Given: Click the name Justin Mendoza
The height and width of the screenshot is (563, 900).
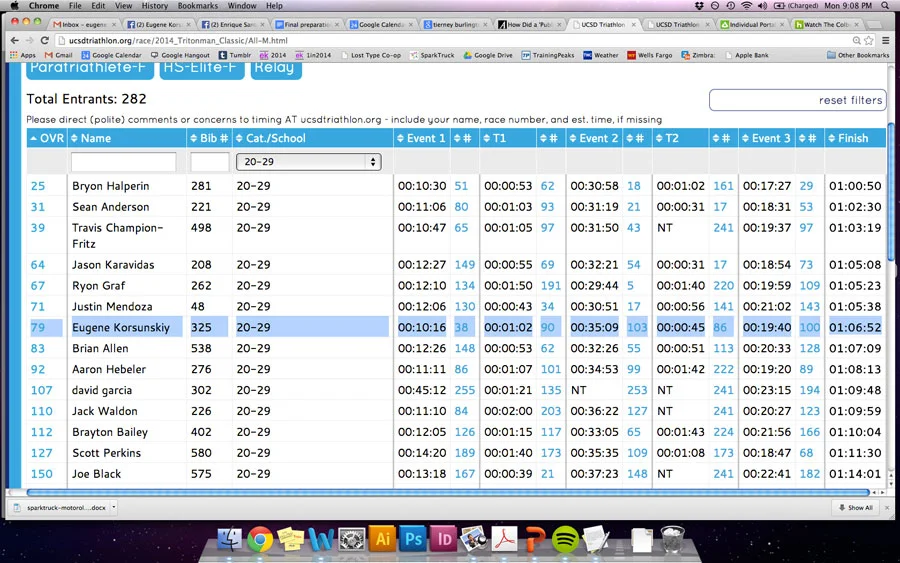Looking at the screenshot, I should [x=112, y=306].
